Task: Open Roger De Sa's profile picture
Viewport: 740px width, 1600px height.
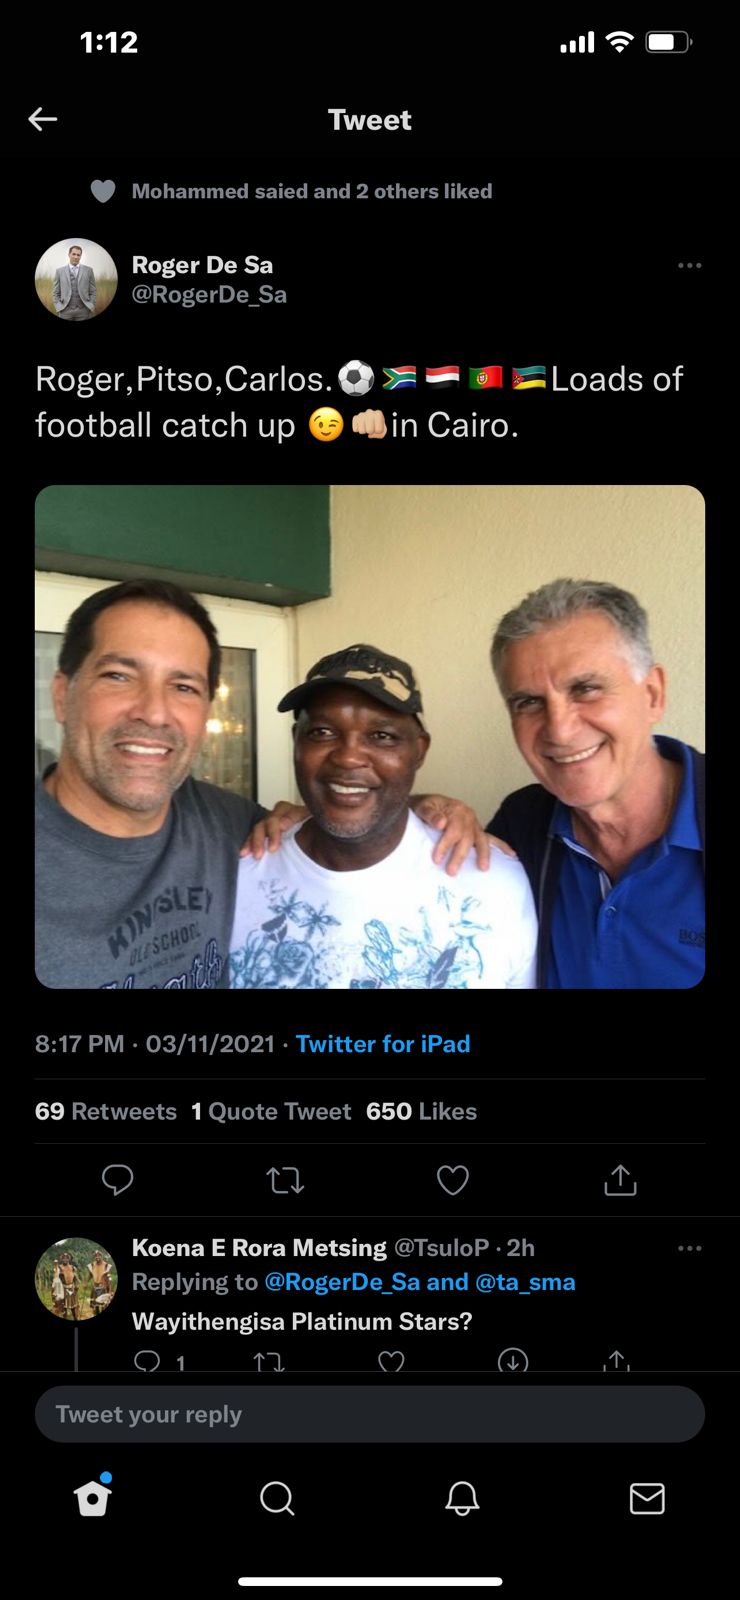Action: [x=76, y=279]
